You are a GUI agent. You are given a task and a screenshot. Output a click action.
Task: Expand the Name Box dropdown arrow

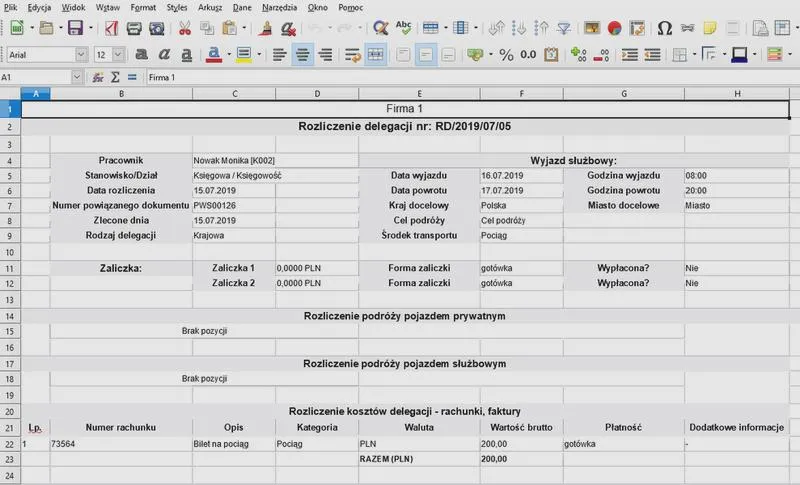77,77
